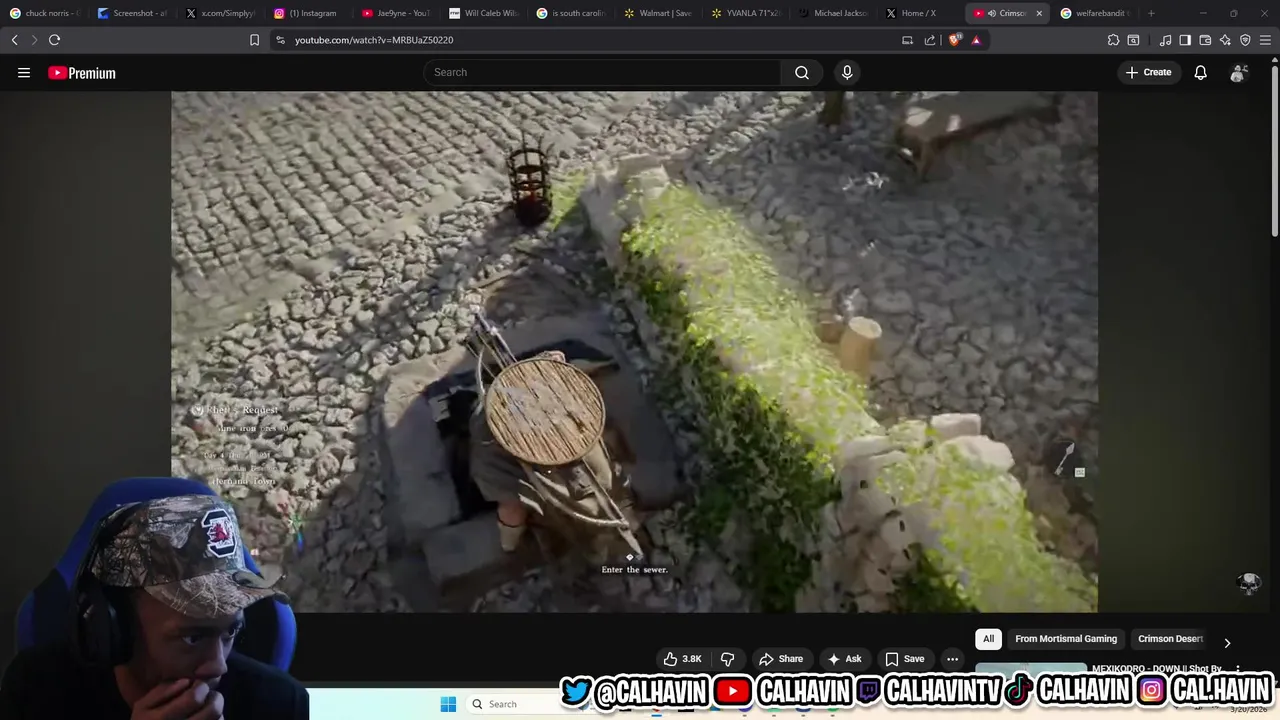Open the three-dot menu on MEXIKODRO video

[x=1238, y=669]
